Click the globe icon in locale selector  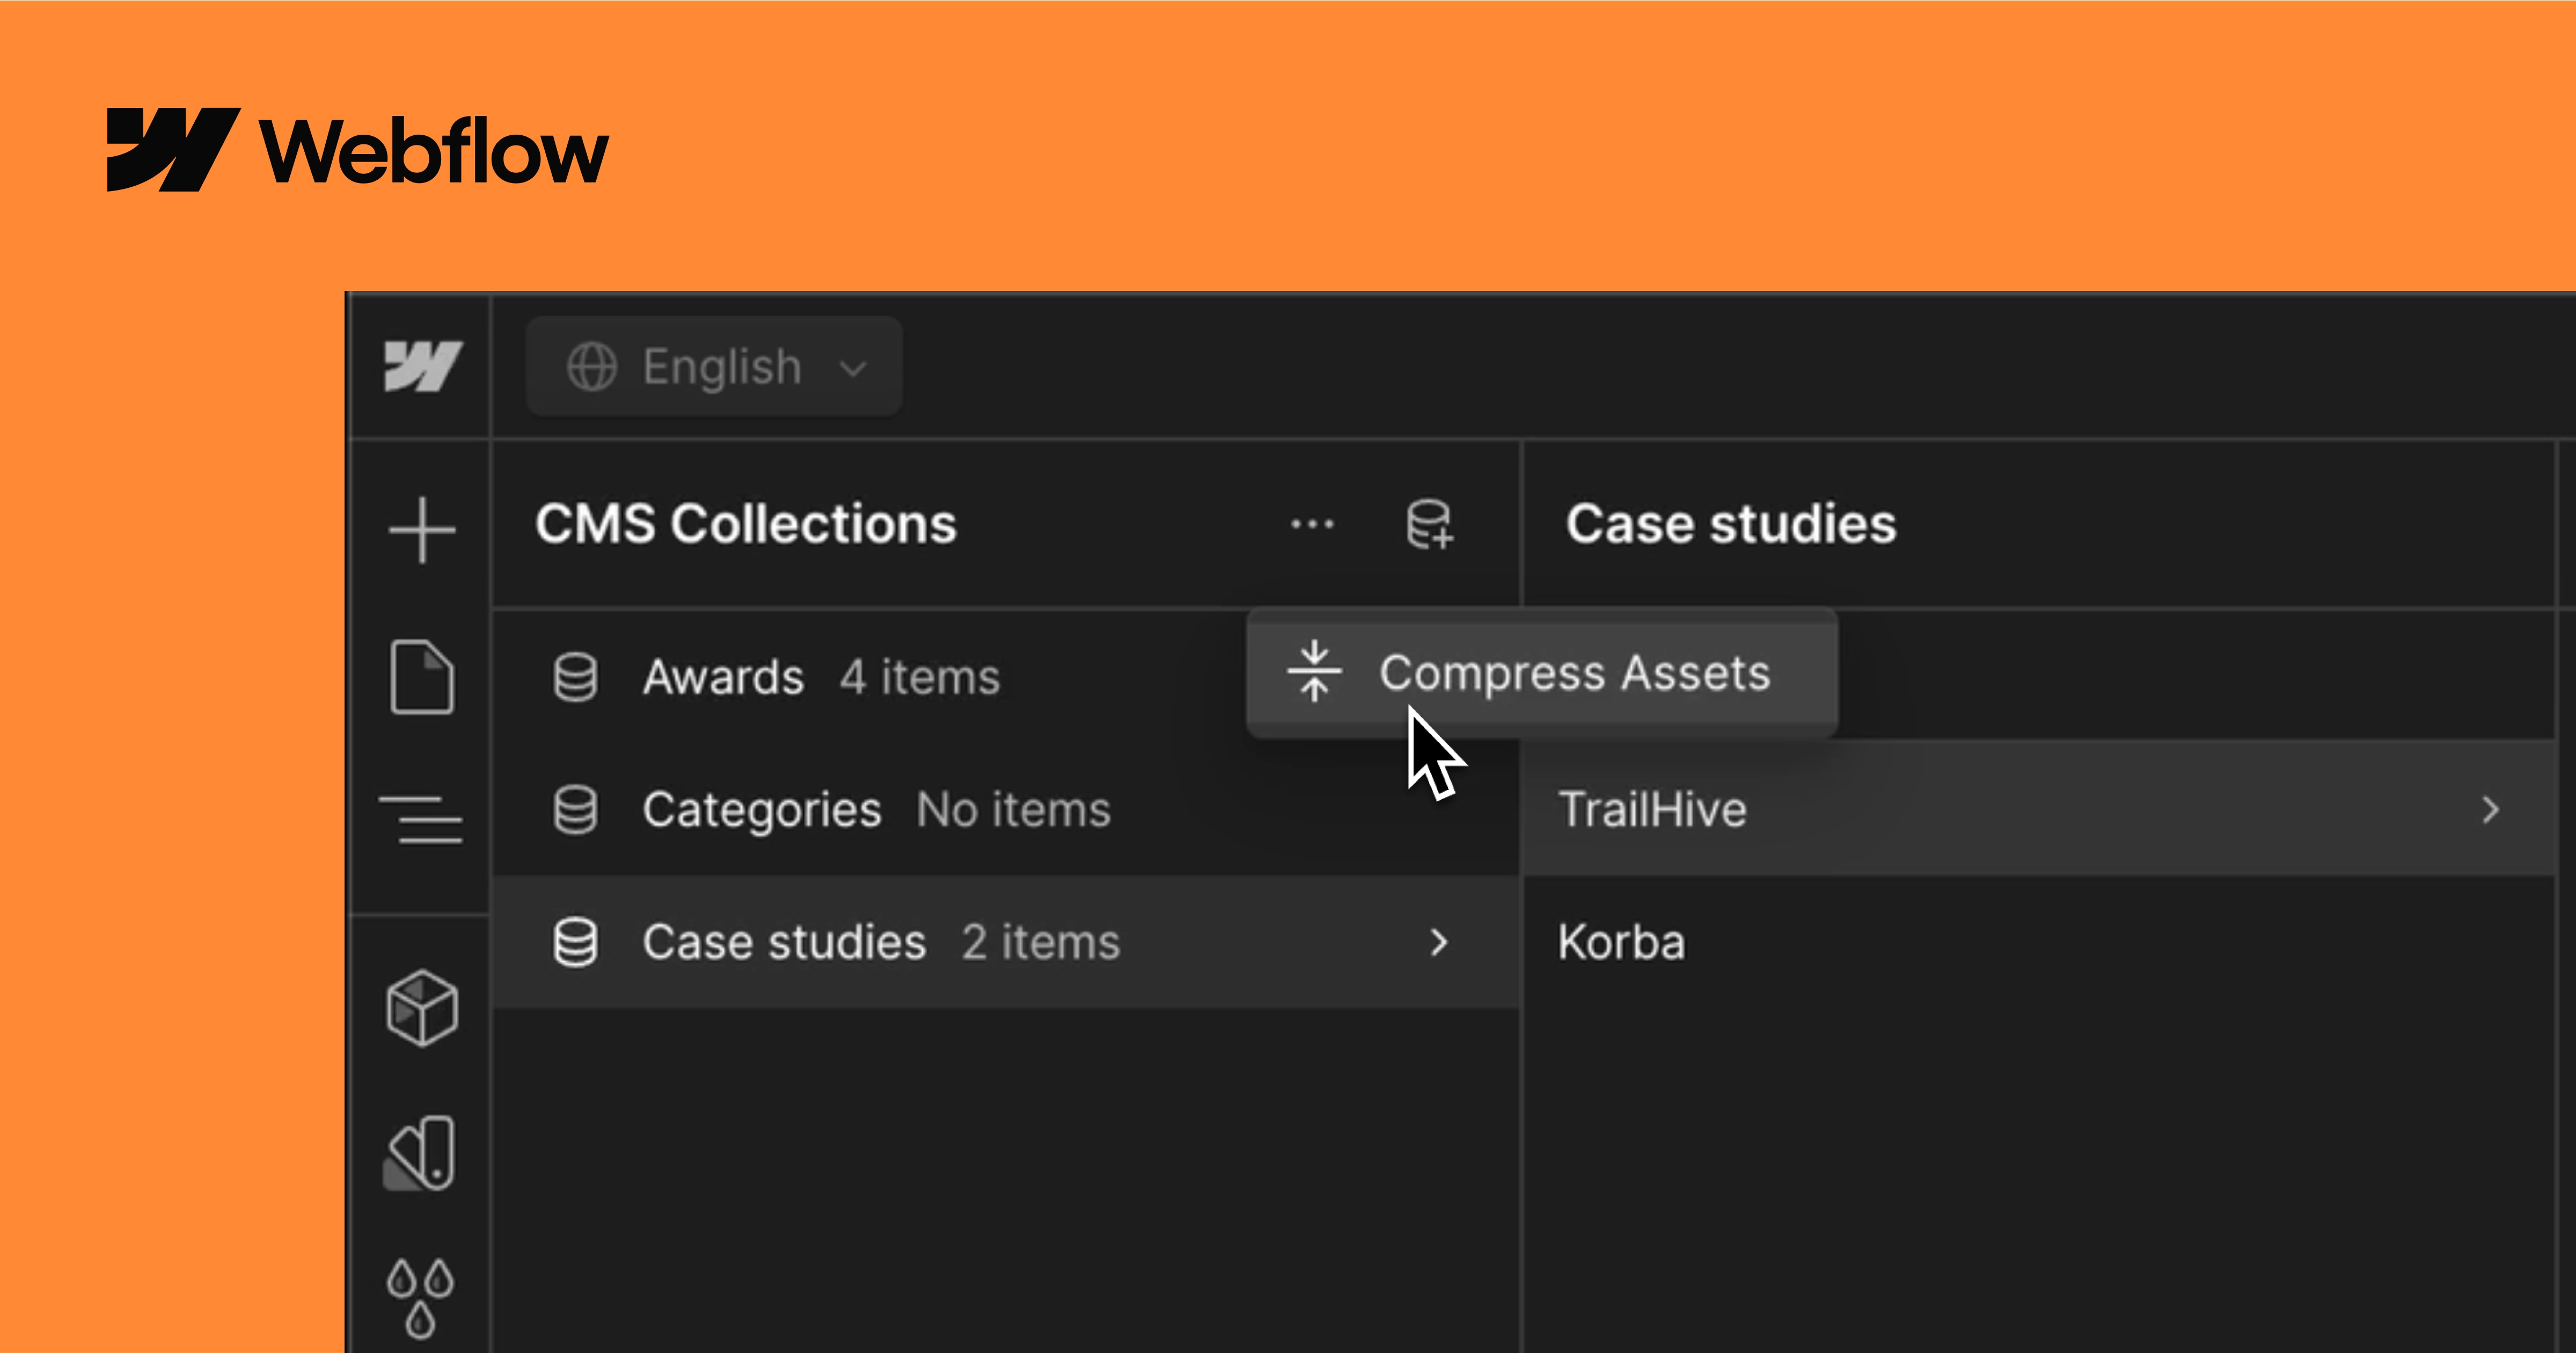click(592, 367)
